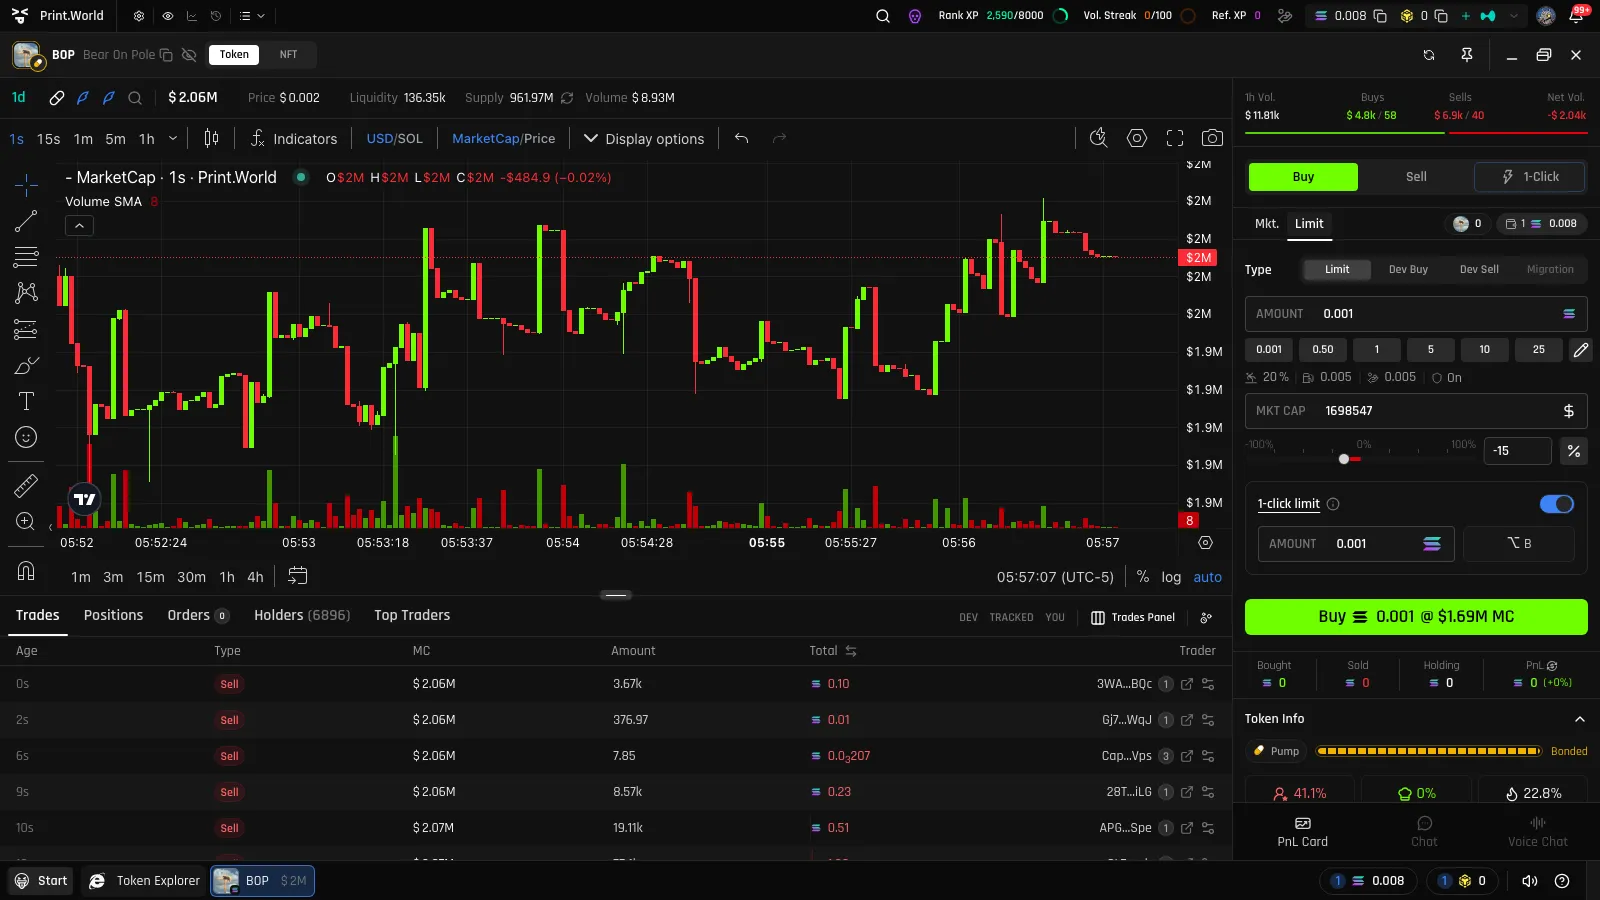The width and height of the screenshot is (1600, 900).
Task: Select the 0.50 amount preset
Action: pyautogui.click(x=1323, y=350)
